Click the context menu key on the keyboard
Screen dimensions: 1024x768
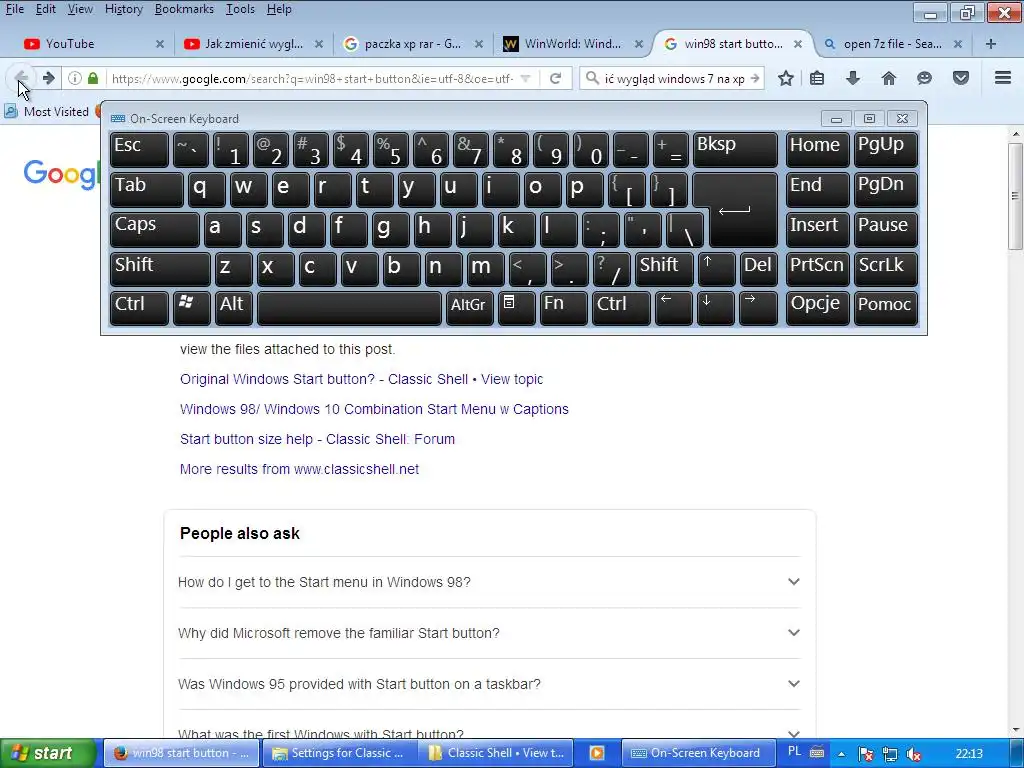[x=516, y=308]
